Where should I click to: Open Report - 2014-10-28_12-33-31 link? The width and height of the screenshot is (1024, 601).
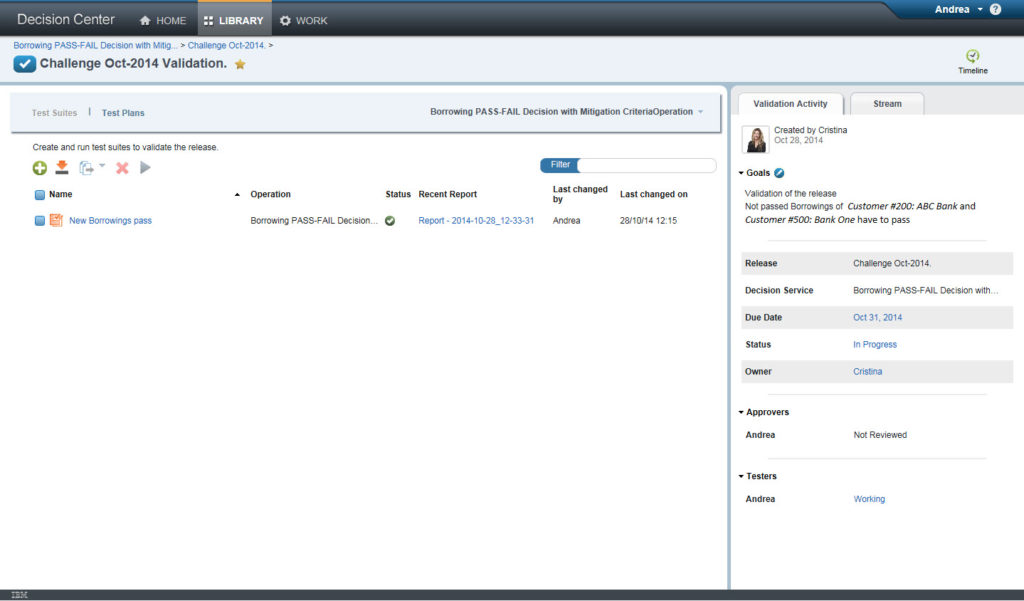point(476,221)
